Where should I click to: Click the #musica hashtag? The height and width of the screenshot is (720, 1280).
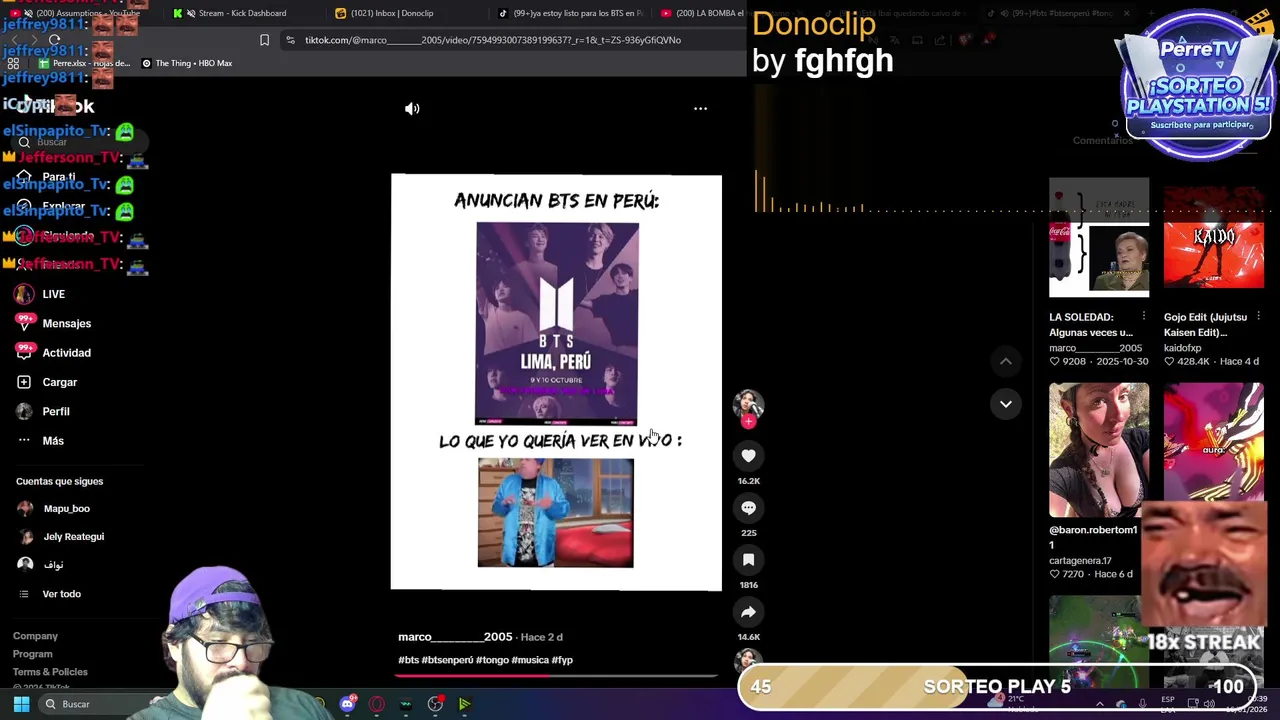click(x=530, y=660)
